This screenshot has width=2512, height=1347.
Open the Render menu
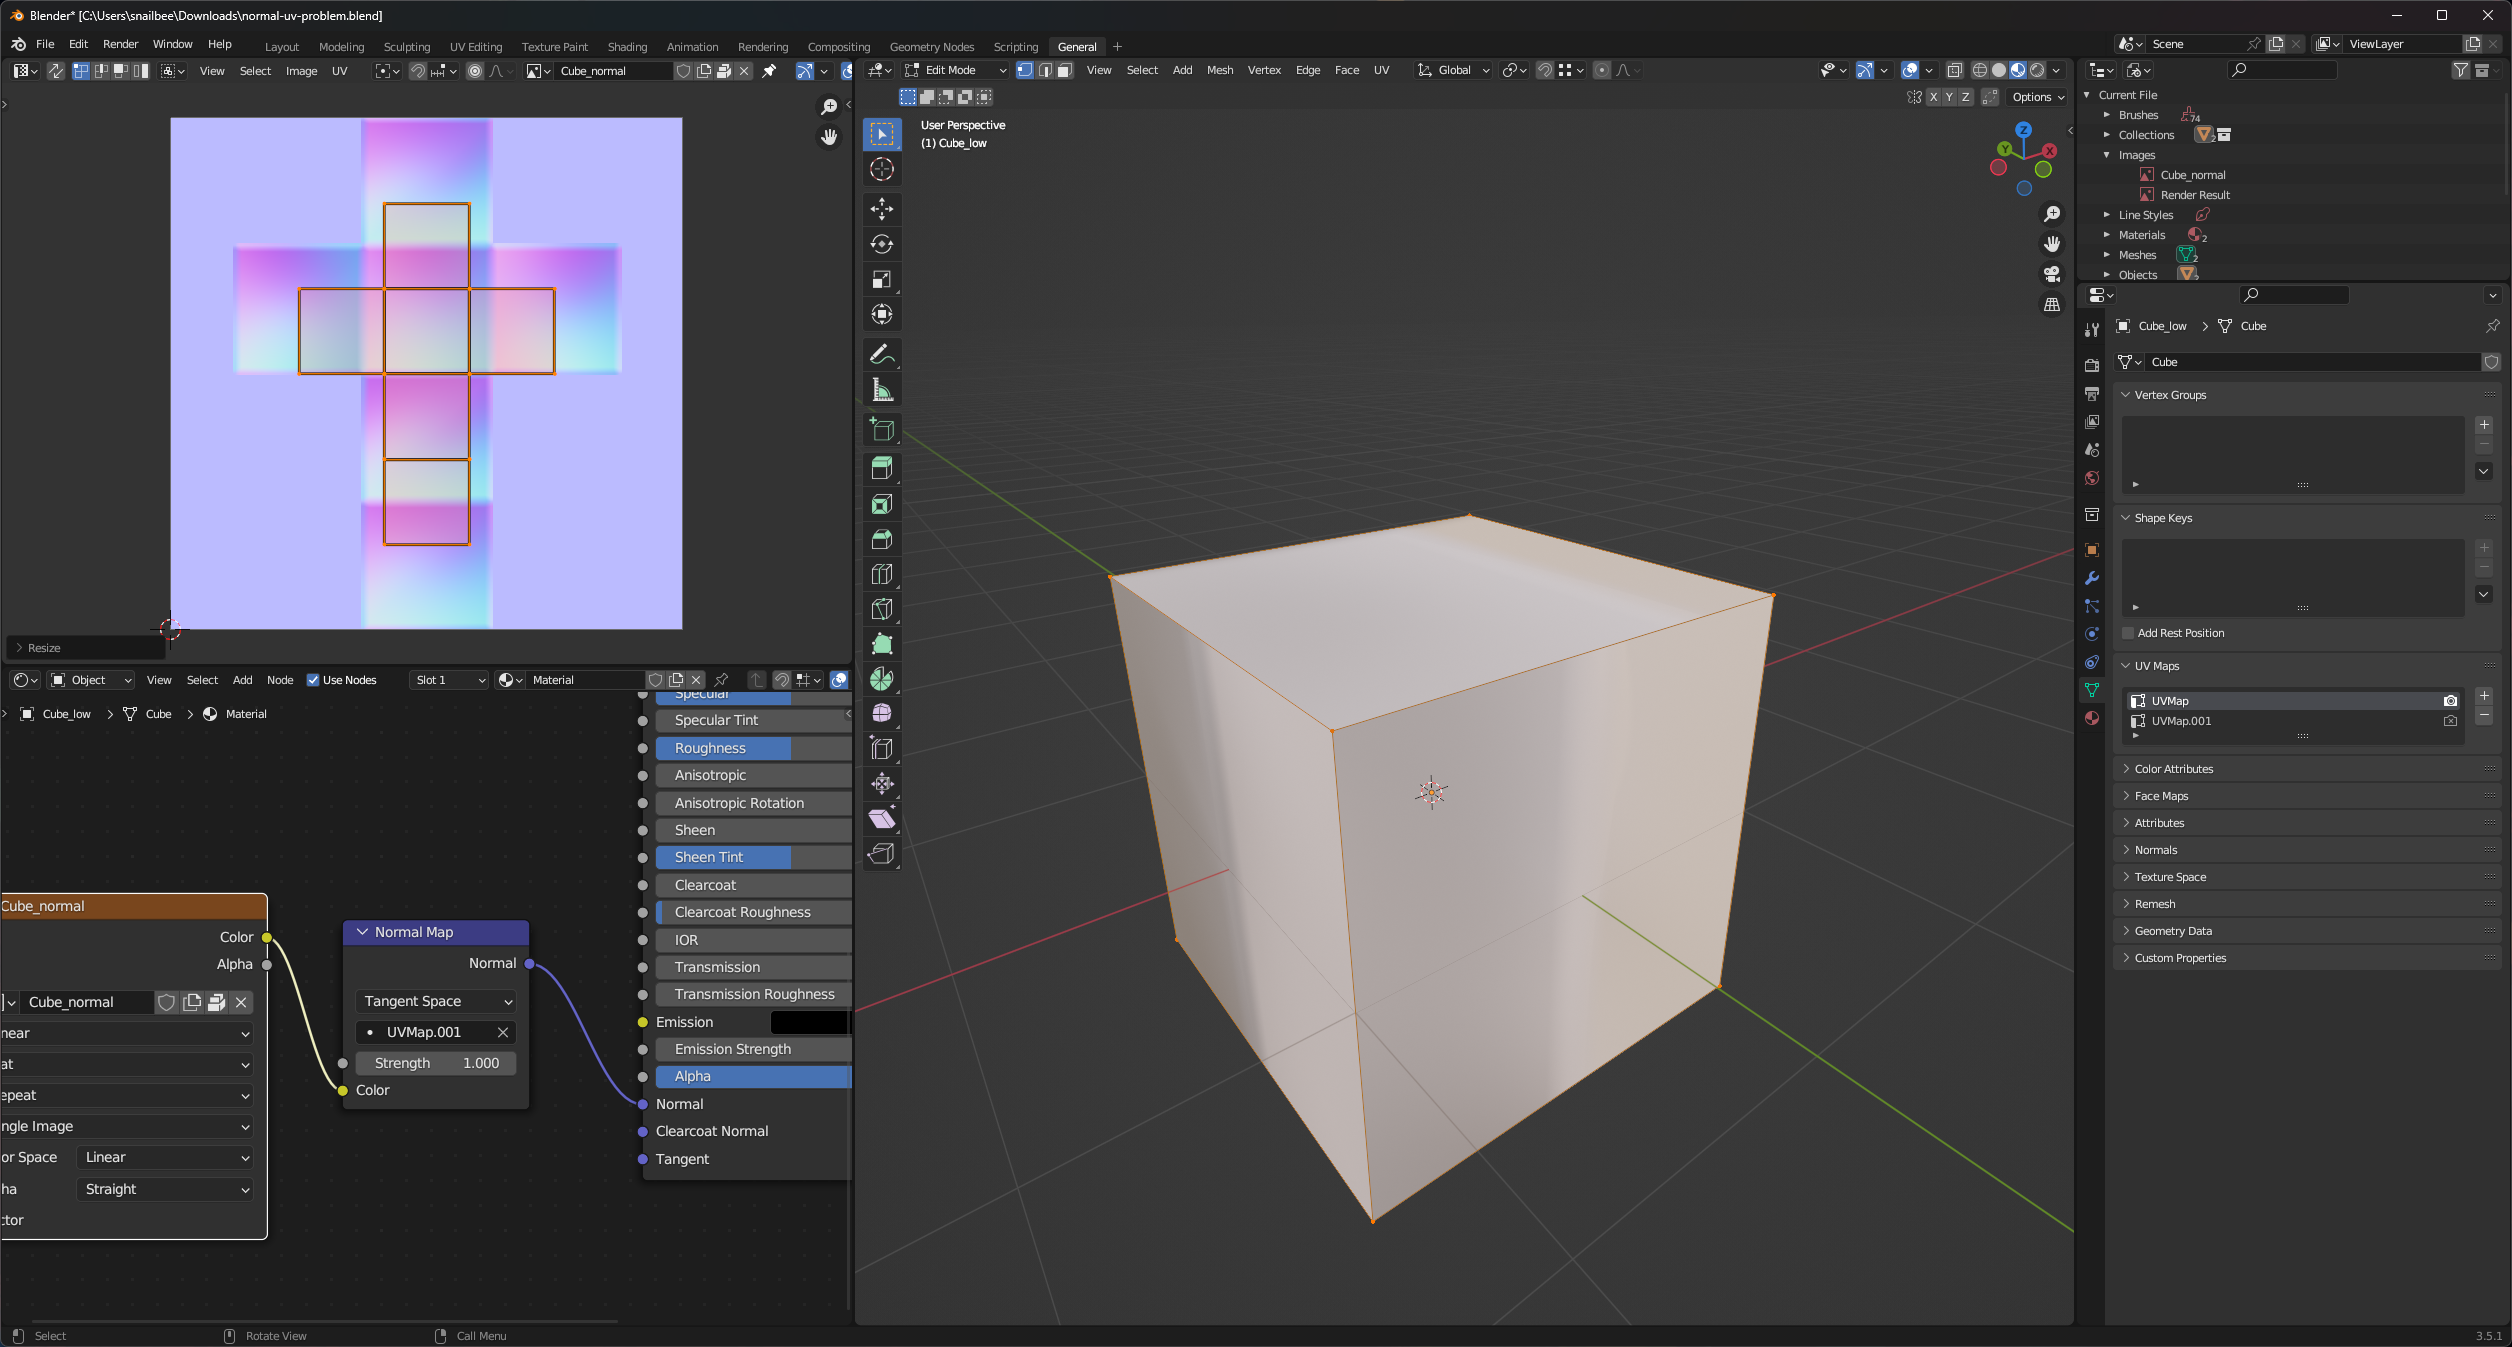click(120, 44)
